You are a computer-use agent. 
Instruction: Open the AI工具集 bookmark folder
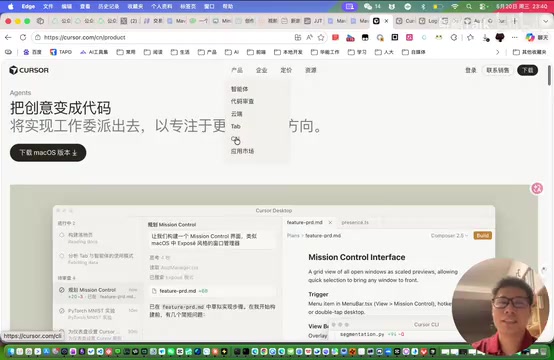(94, 52)
